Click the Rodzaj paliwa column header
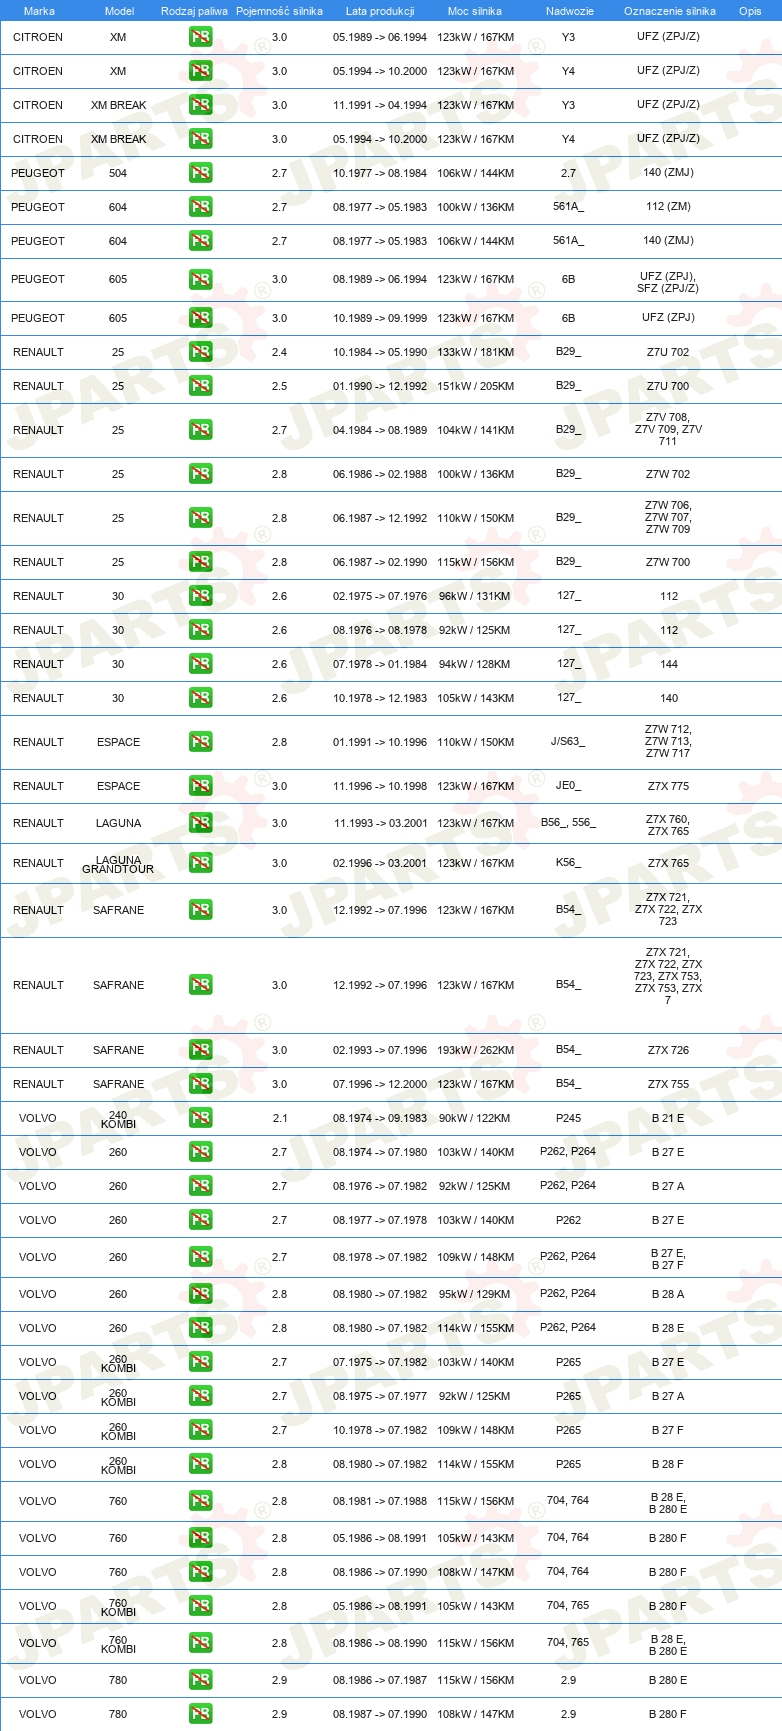 [194, 11]
